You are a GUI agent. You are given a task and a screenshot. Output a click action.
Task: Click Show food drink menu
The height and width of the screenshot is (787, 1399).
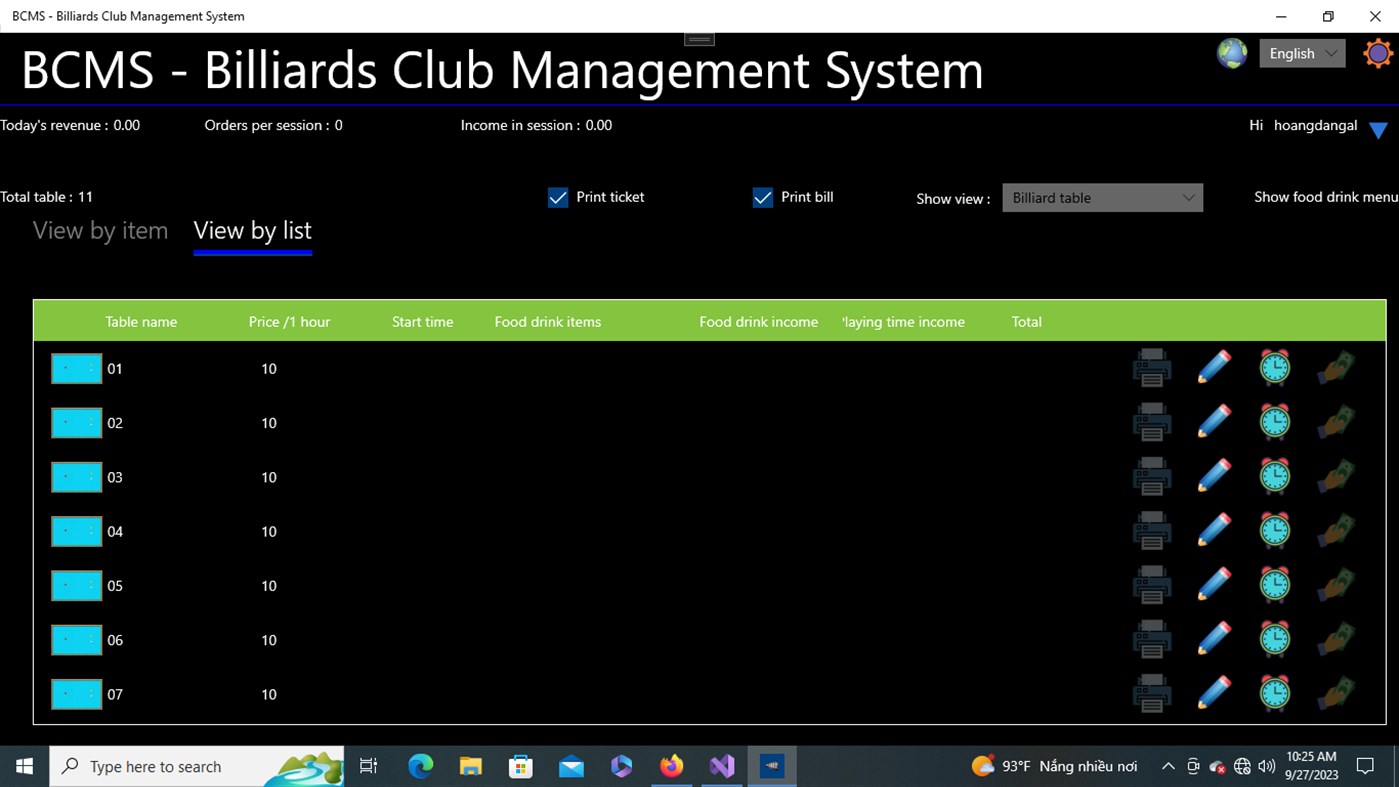tap(1326, 197)
